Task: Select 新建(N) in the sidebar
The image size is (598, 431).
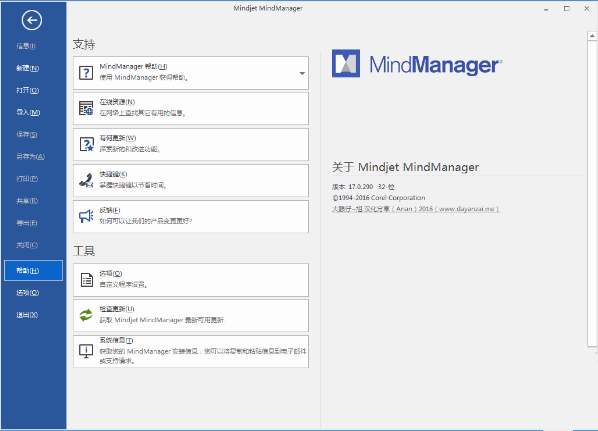Action: (x=27, y=68)
